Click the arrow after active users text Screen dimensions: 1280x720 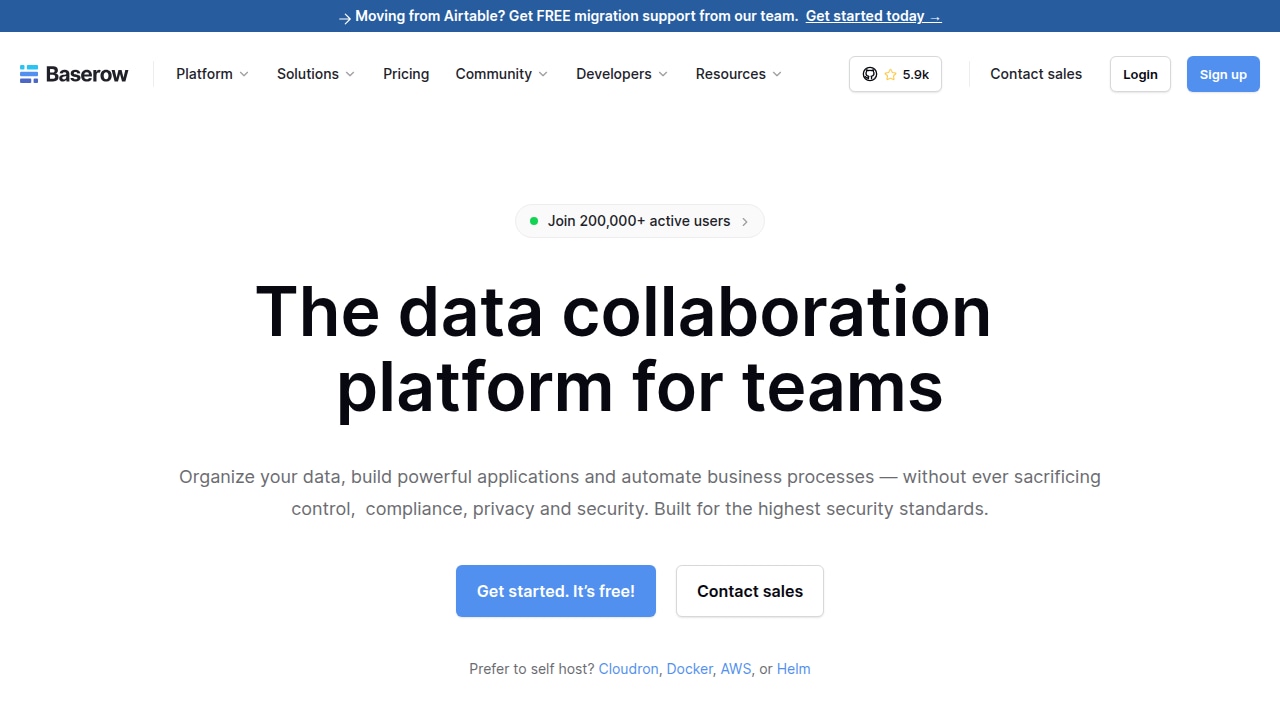click(x=744, y=222)
